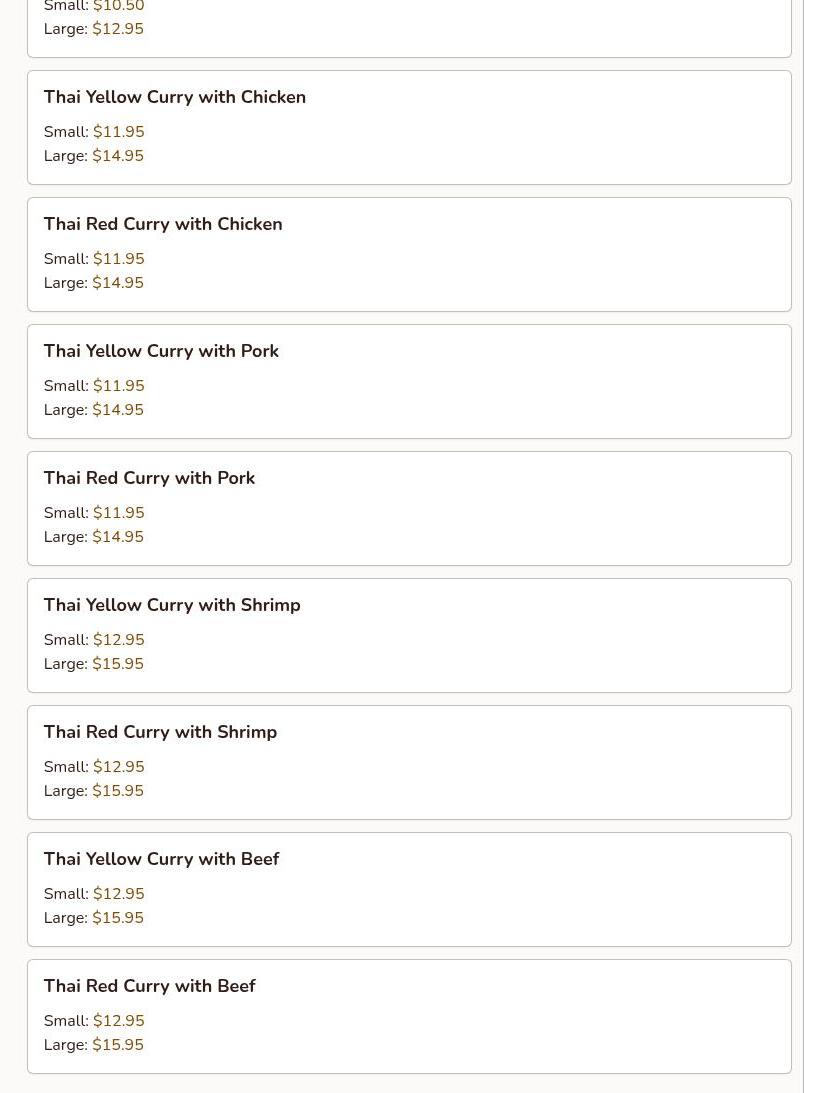Click small $12.95 price for Red Curry Shrimp
The height and width of the screenshot is (1093, 824).
coord(119,767)
